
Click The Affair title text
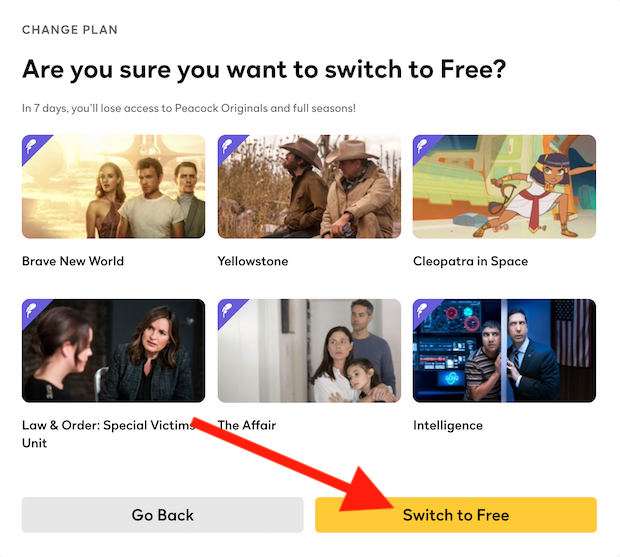(247, 425)
